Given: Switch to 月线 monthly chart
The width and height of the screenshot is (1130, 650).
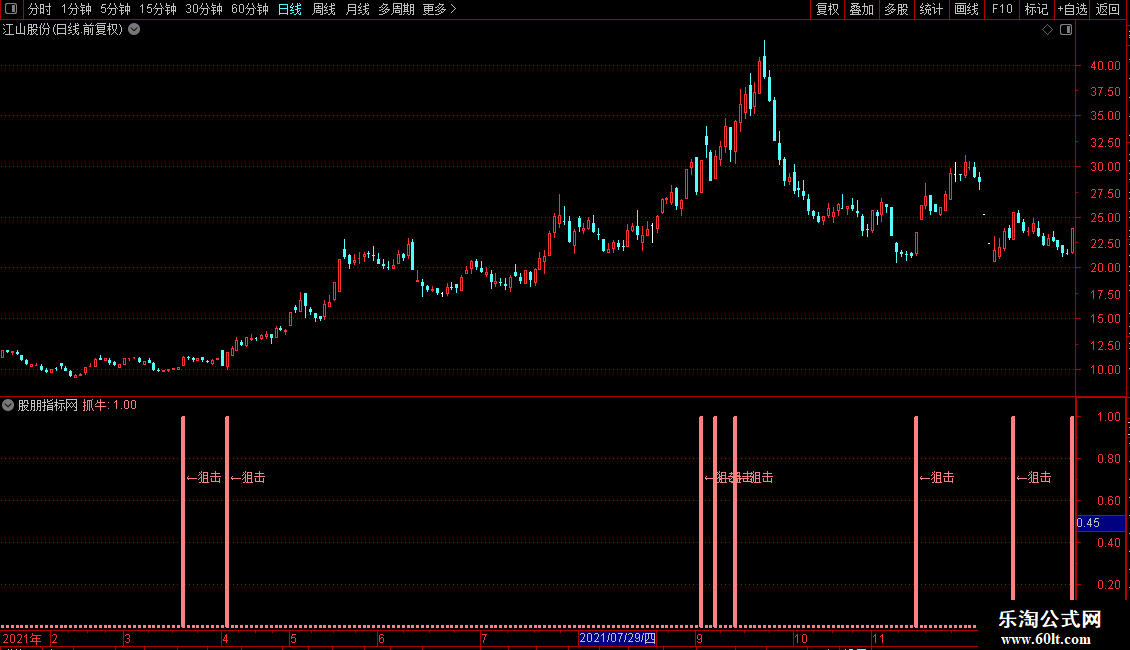Looking at the screenshot, I should click(357, 9).
